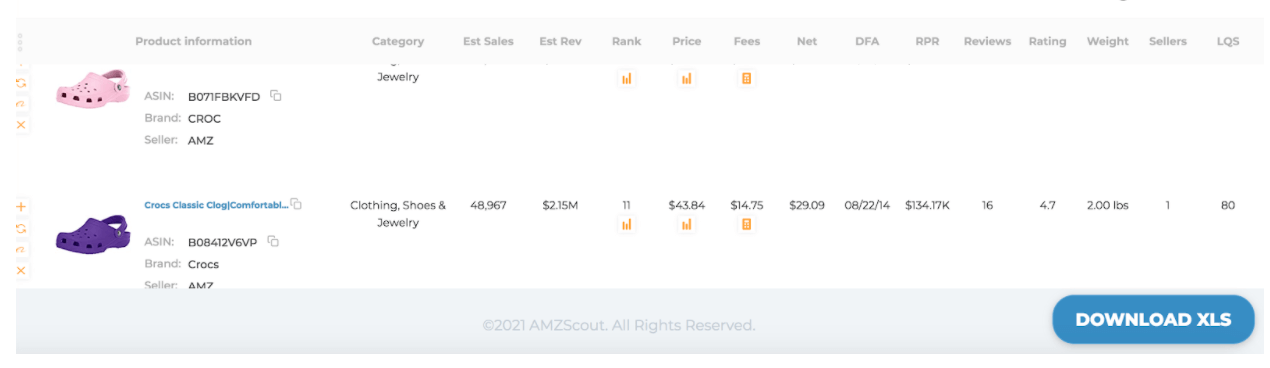Sort table by Reviews column header
This screenshot has height=368, width=1270.
pos(987,41)
